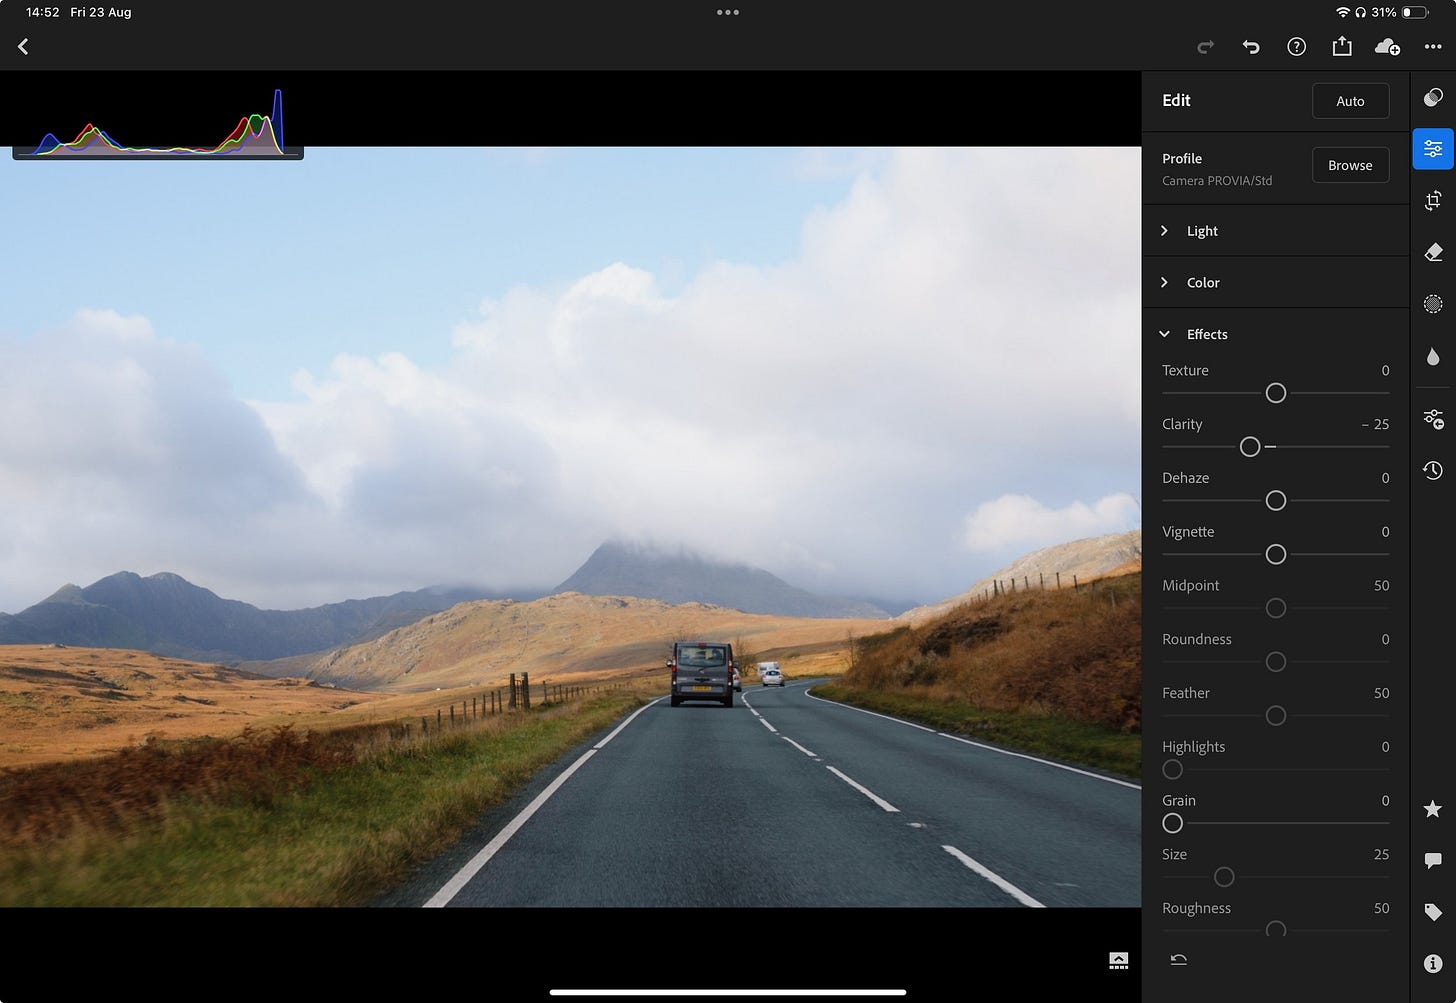The height and width of the screenshot is (1003, 1456).
Task: Tap the three-dot multitasking menu at top center
Action: (728, 12)
